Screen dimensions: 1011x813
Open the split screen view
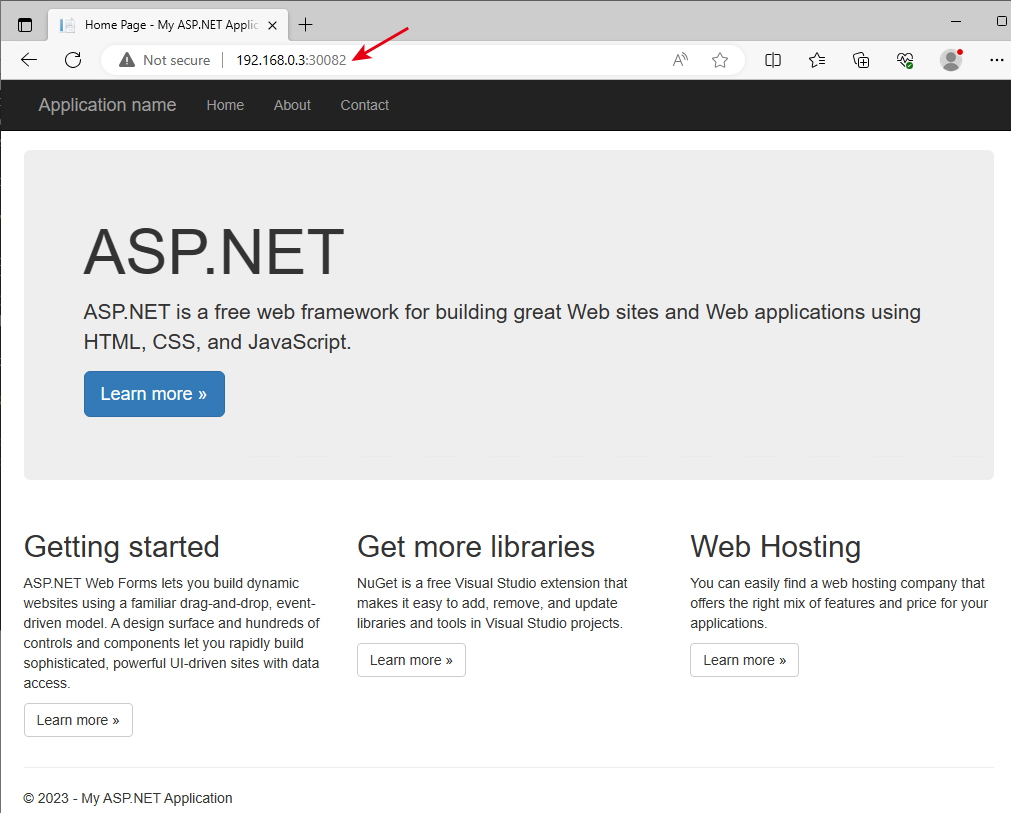pyautogui.click(x=772, y=60)
